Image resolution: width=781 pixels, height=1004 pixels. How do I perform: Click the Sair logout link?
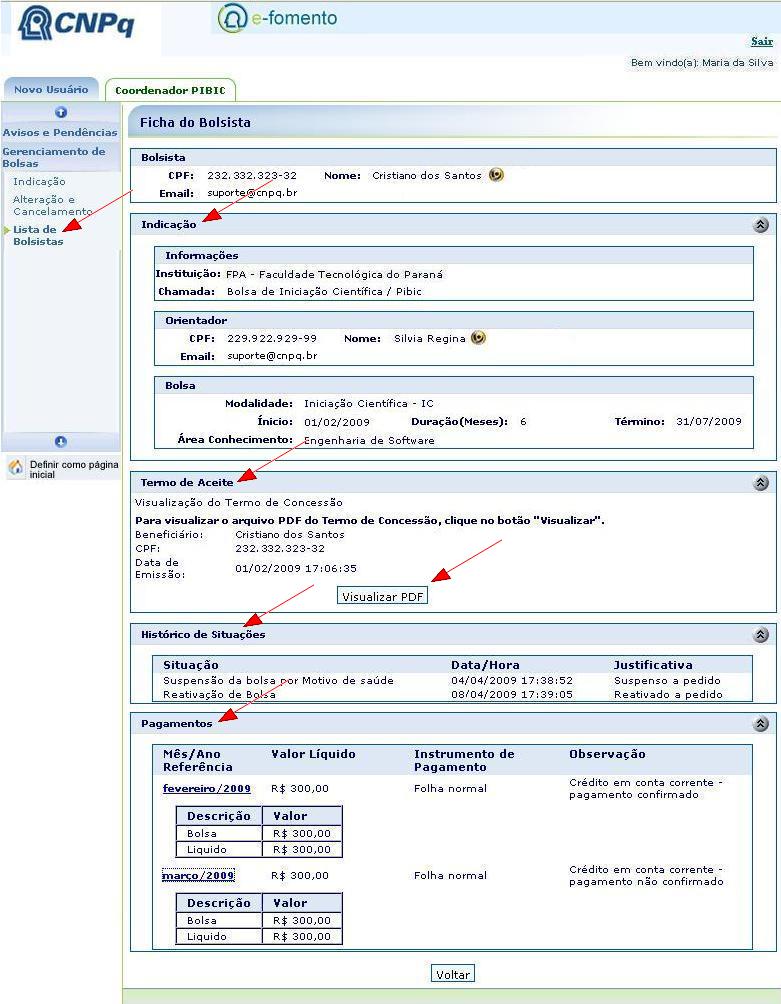(761, 42)
